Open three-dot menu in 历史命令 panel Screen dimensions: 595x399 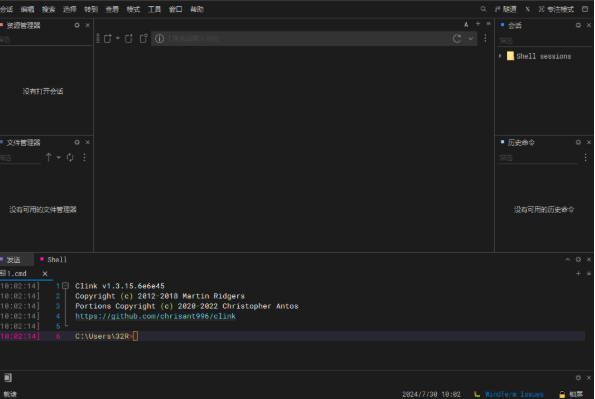[x=586, y=157]
